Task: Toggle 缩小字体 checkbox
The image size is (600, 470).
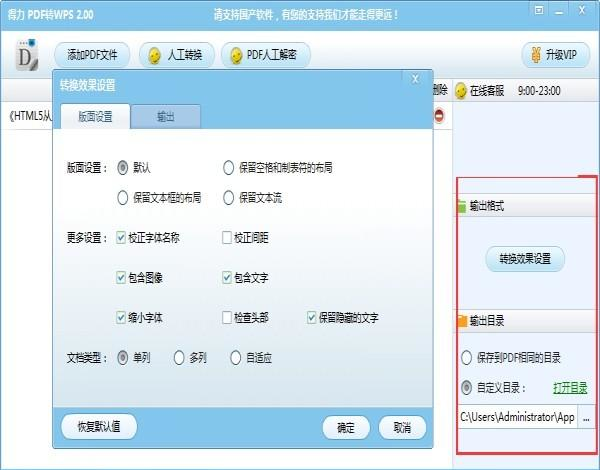Action: point(121,317)
